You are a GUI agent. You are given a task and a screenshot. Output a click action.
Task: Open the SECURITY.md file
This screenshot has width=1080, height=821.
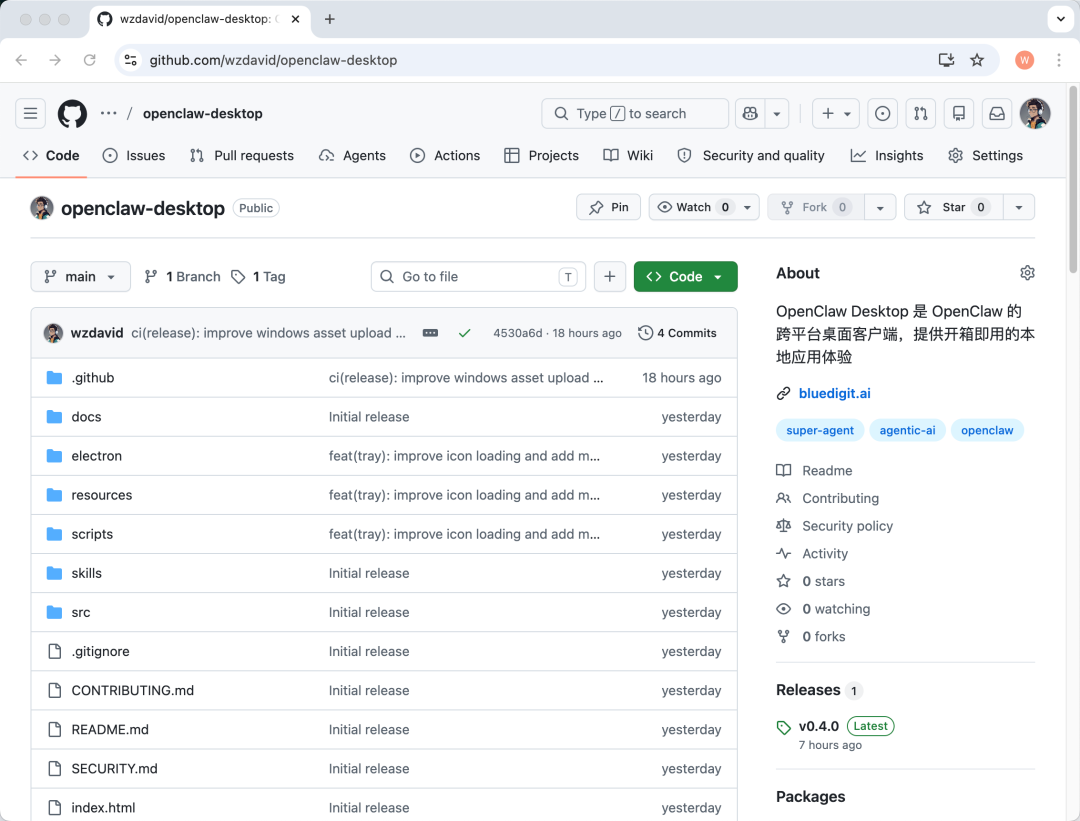(114, 769)
